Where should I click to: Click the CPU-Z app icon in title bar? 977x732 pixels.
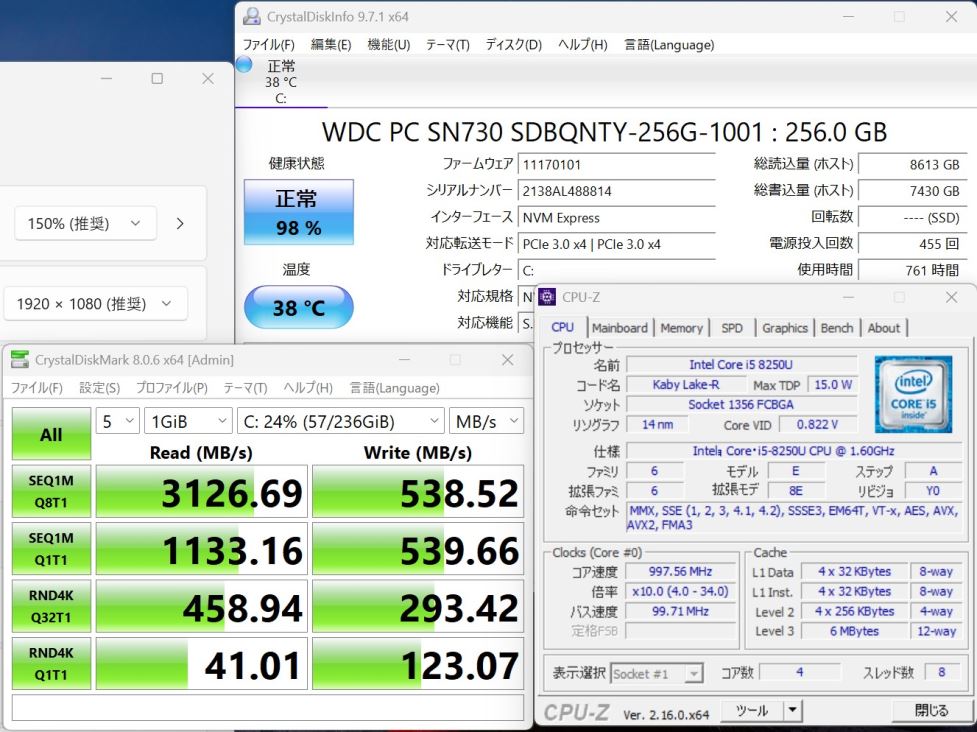[546, 297]
